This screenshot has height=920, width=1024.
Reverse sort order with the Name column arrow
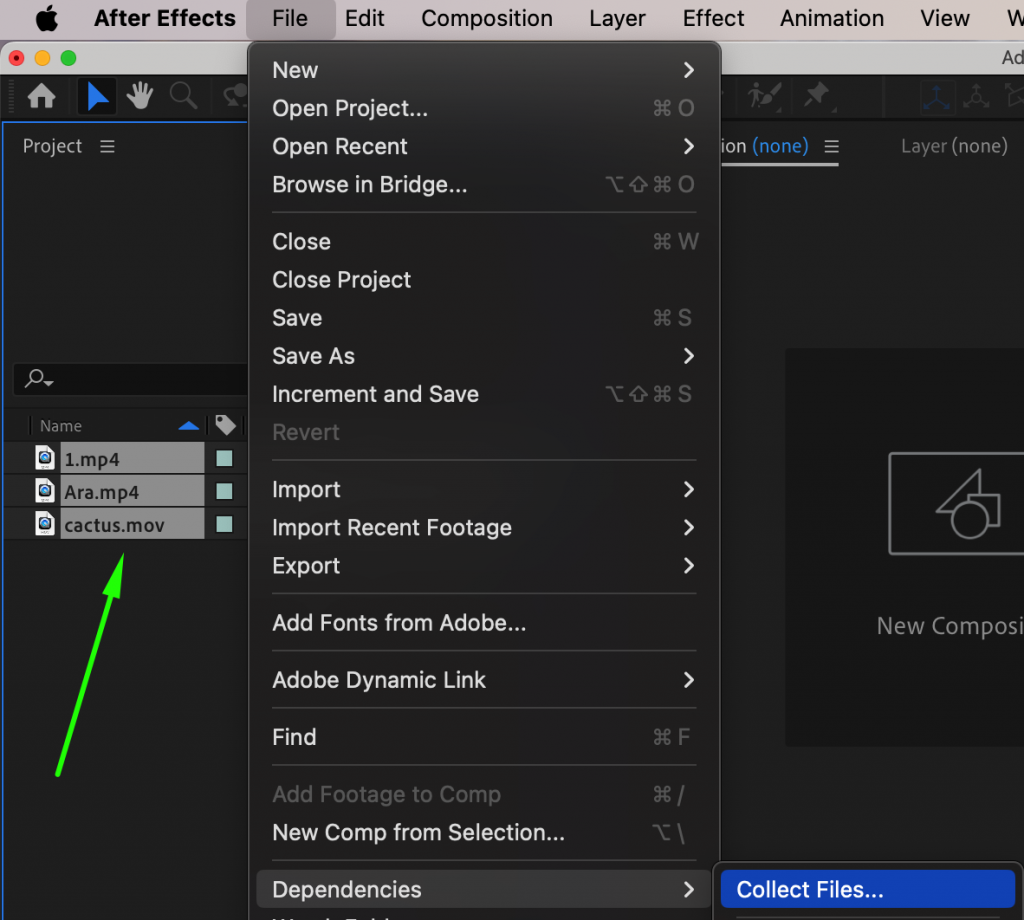click(188, 425)
